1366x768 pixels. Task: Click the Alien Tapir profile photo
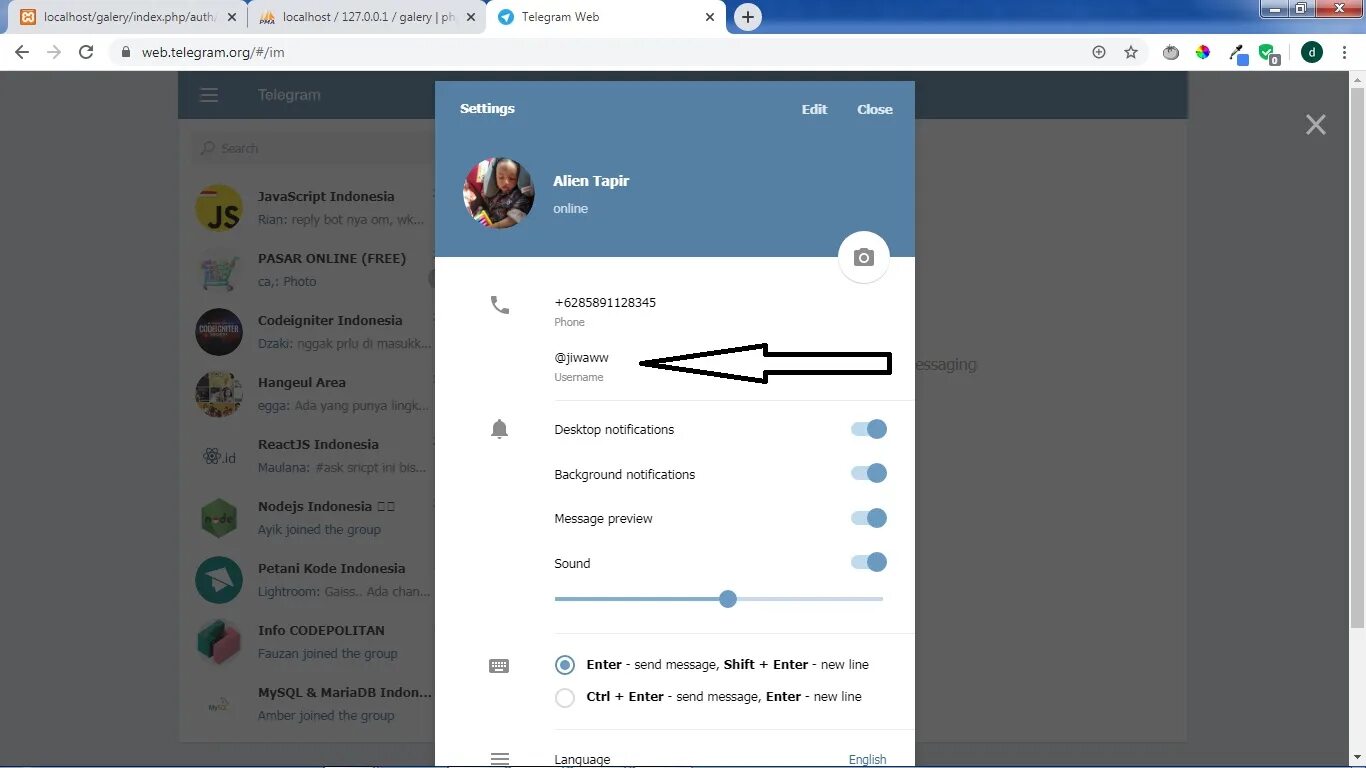[498, 193]
